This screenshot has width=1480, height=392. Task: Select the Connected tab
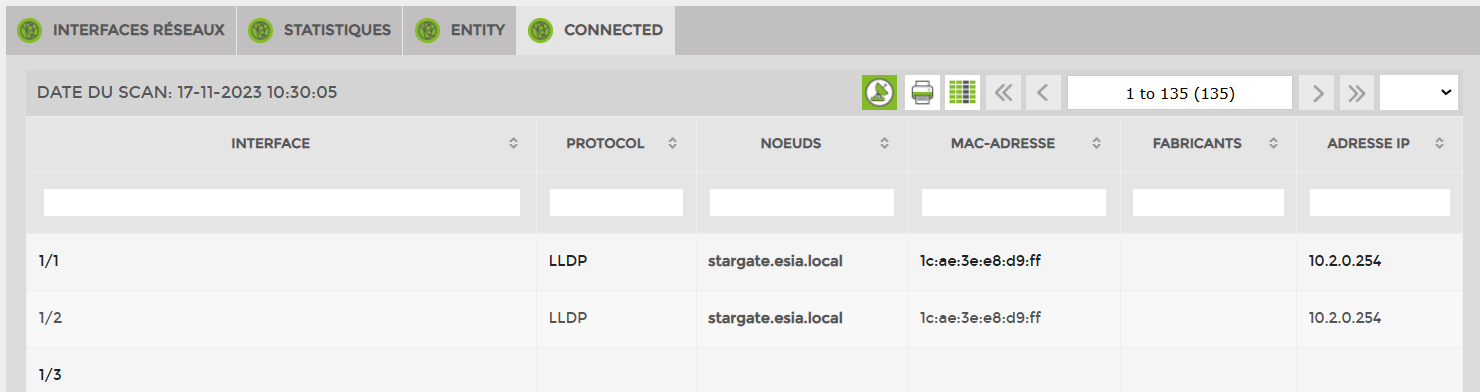[596, 30]
